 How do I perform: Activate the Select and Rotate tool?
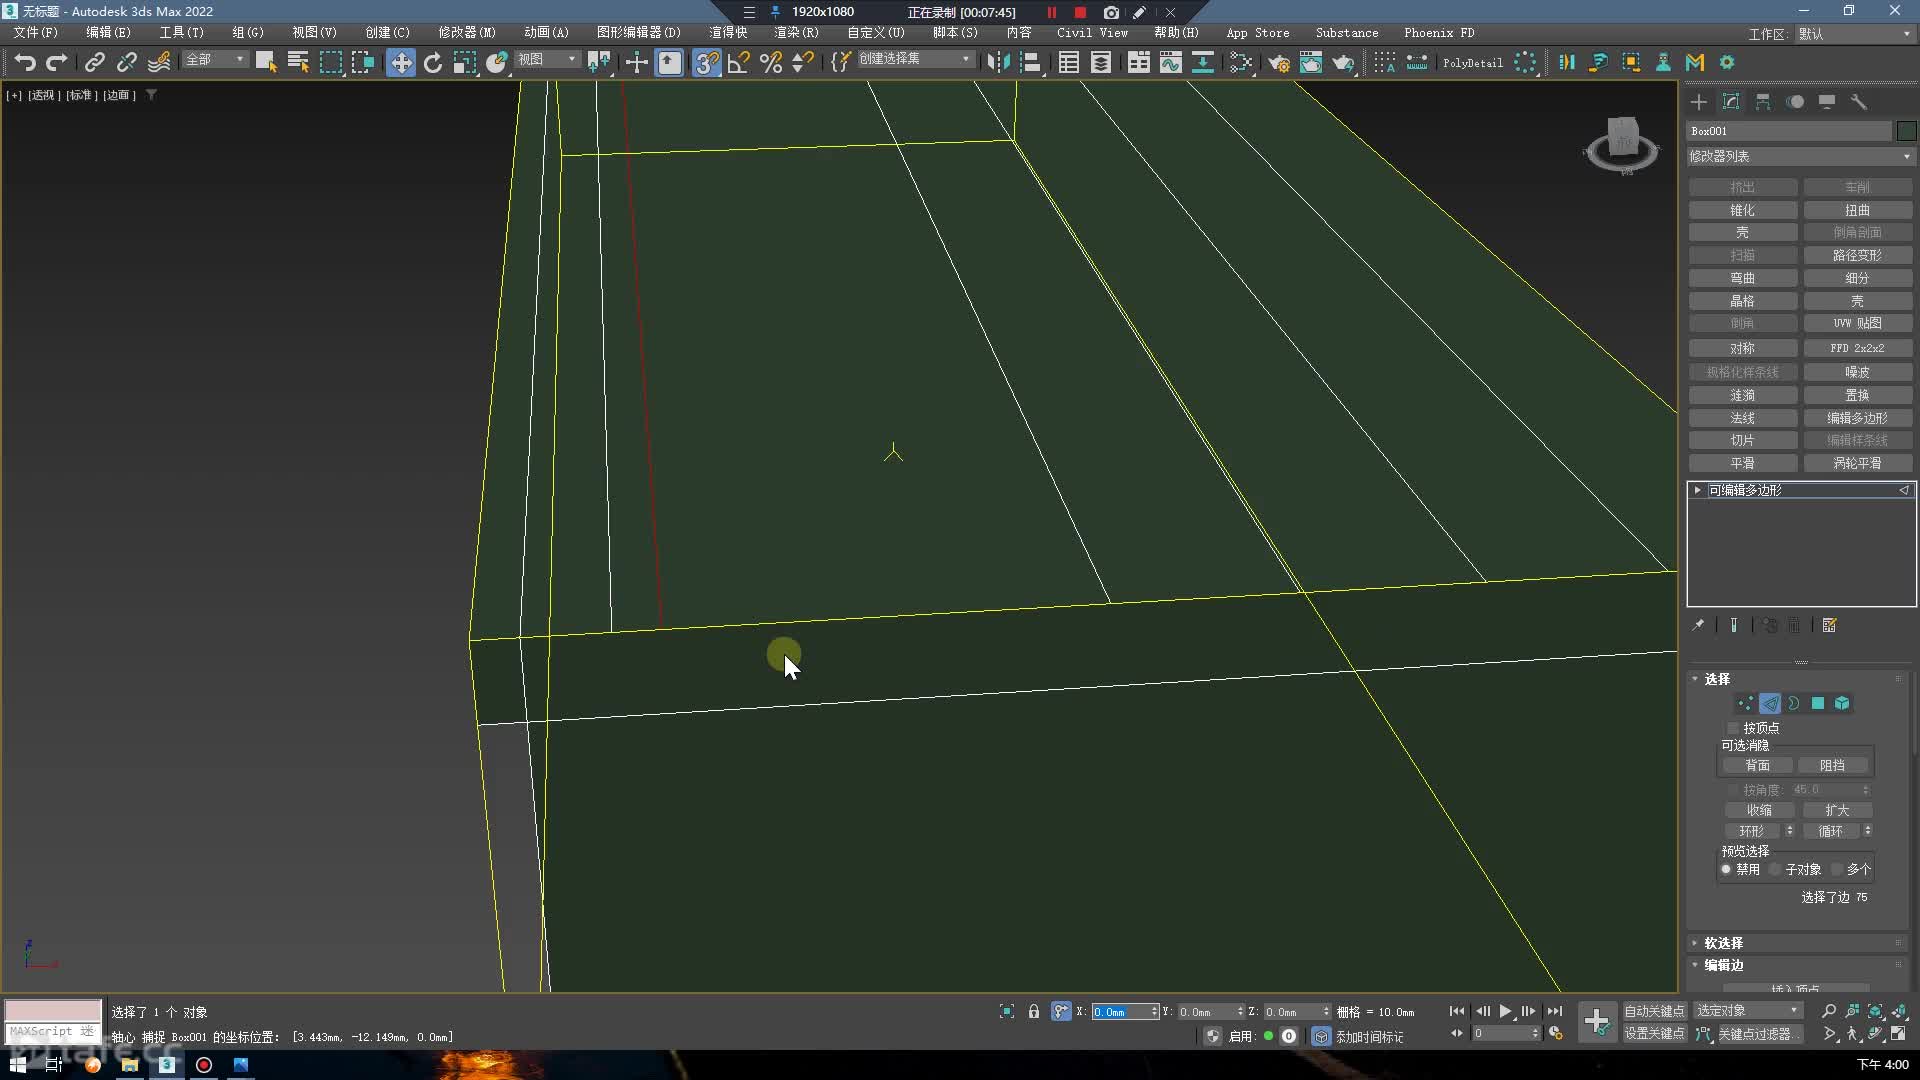click(x=433, y=62)
